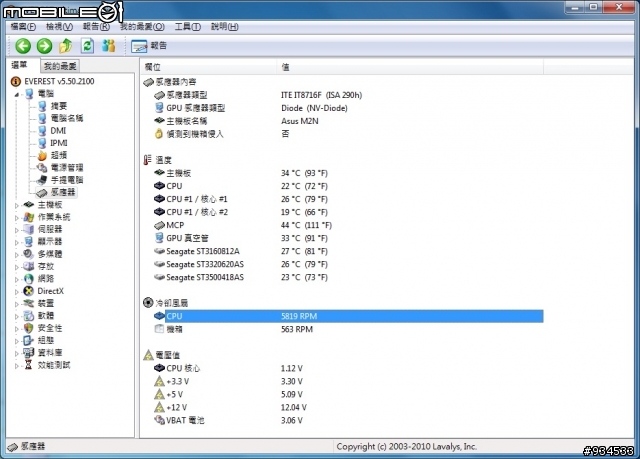640x459 pixels.
Task: Expand the 伺服器 tree node
Action: pos(17,230)
